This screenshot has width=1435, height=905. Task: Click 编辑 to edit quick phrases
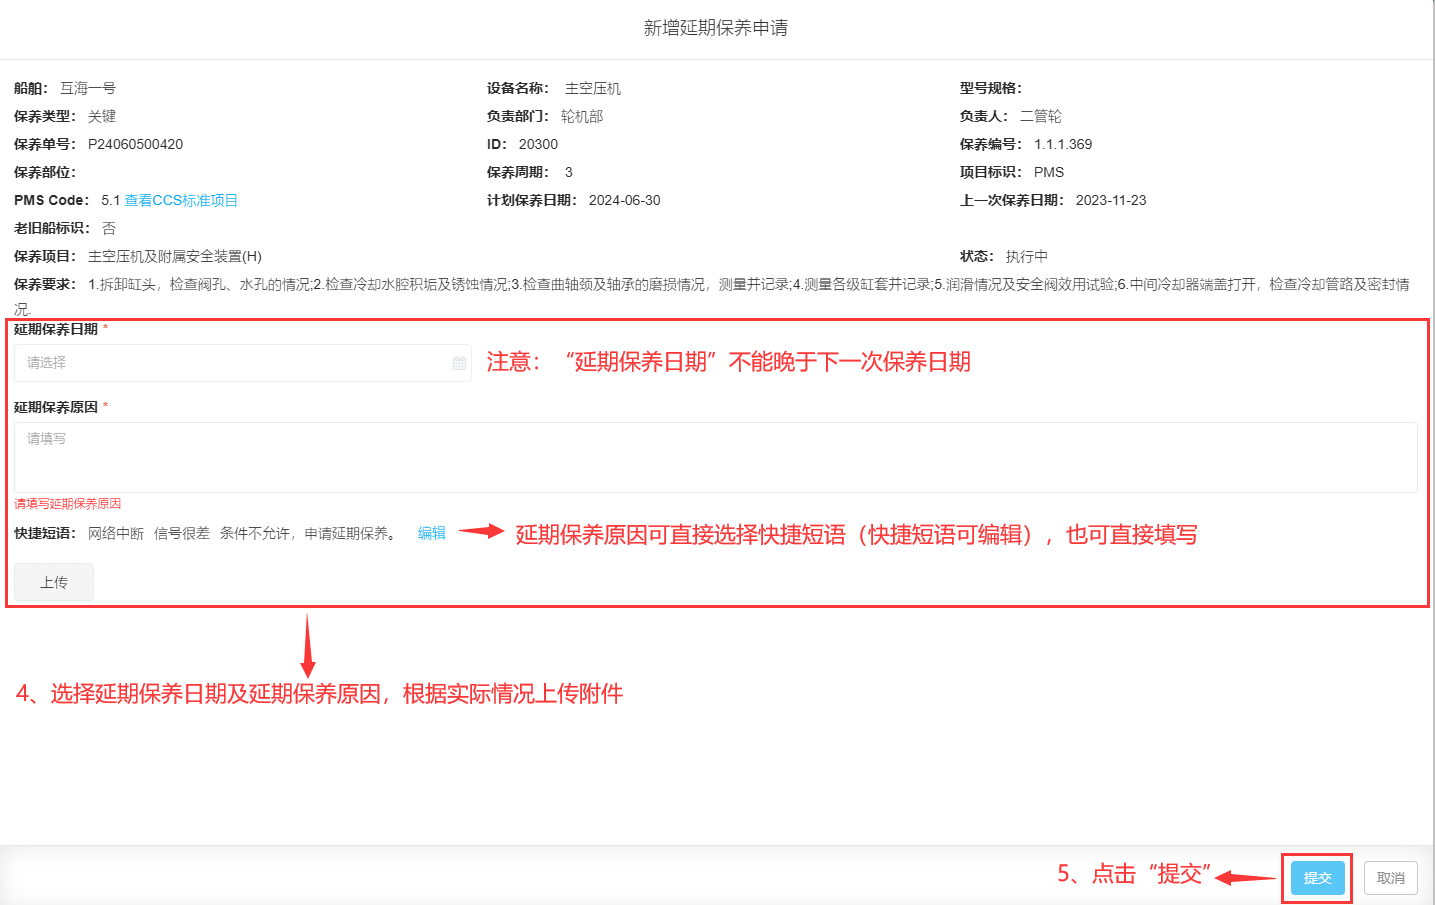[432, 534]
